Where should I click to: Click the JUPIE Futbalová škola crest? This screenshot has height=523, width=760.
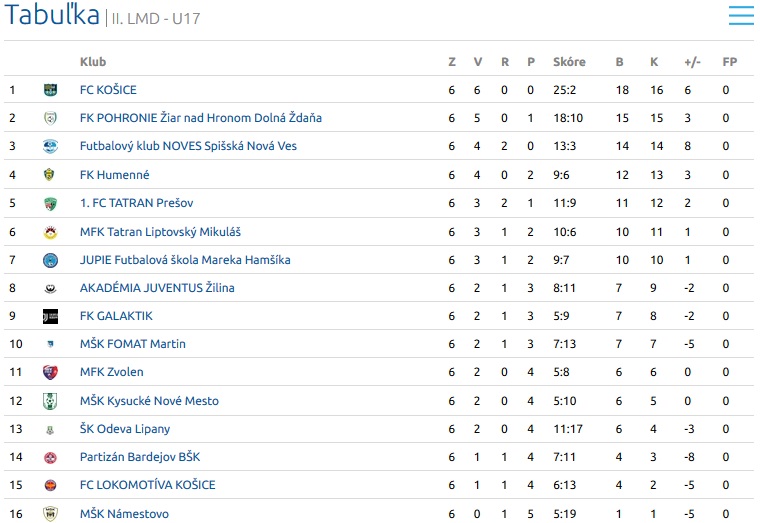coord(50,260)
